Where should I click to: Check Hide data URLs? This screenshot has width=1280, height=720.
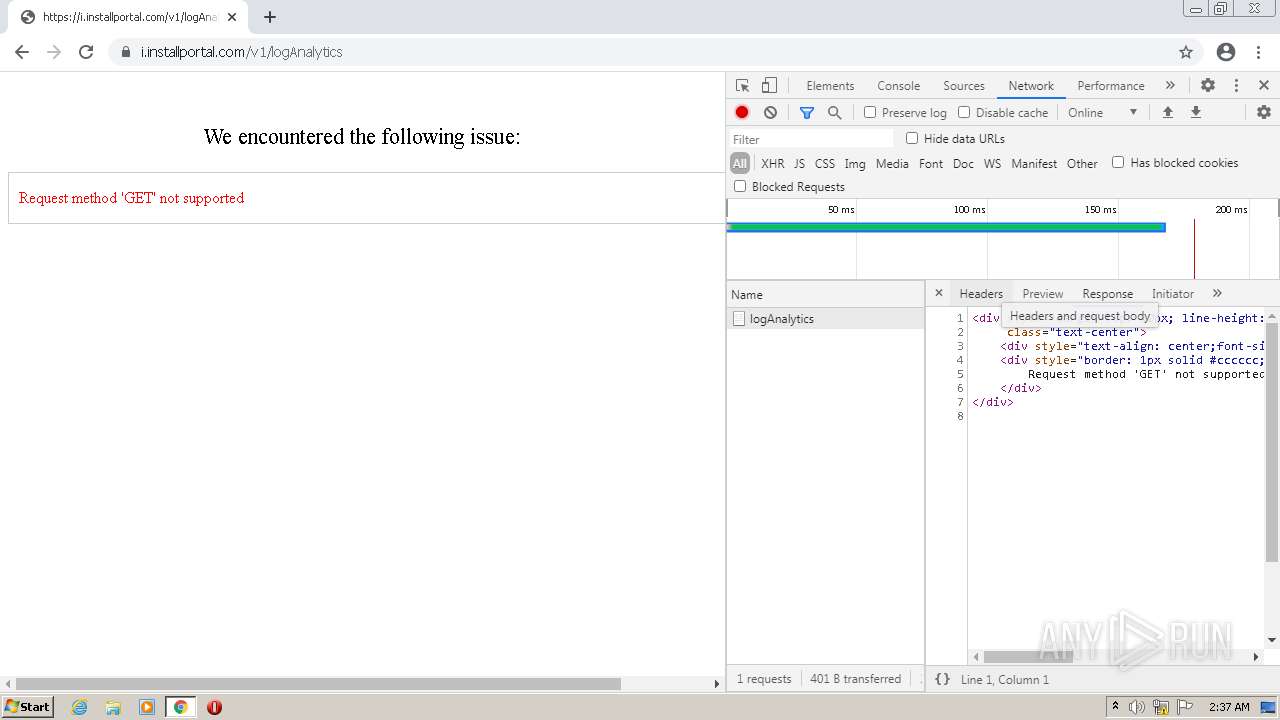tap(912, 138)
